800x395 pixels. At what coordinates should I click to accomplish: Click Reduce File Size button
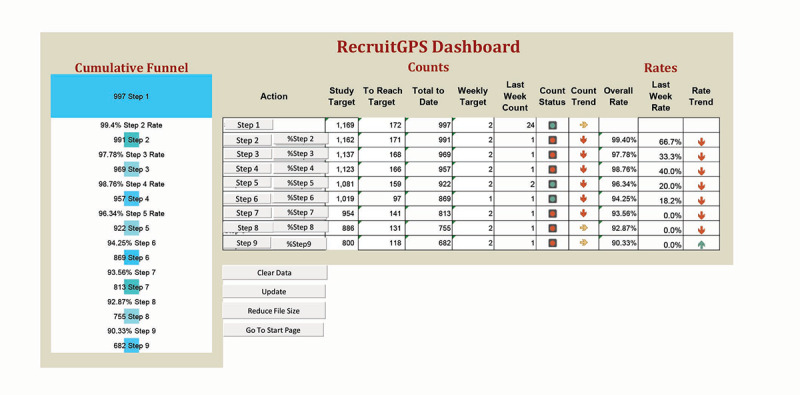tap(273, 310)
